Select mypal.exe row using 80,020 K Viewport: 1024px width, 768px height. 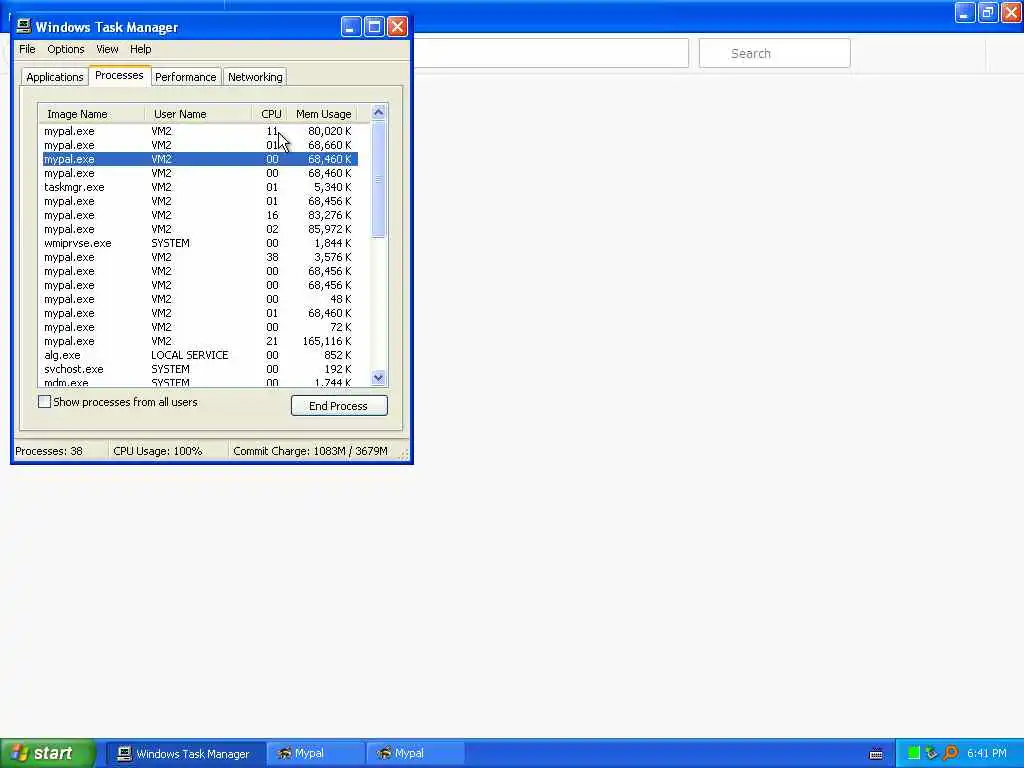(200, 131)
